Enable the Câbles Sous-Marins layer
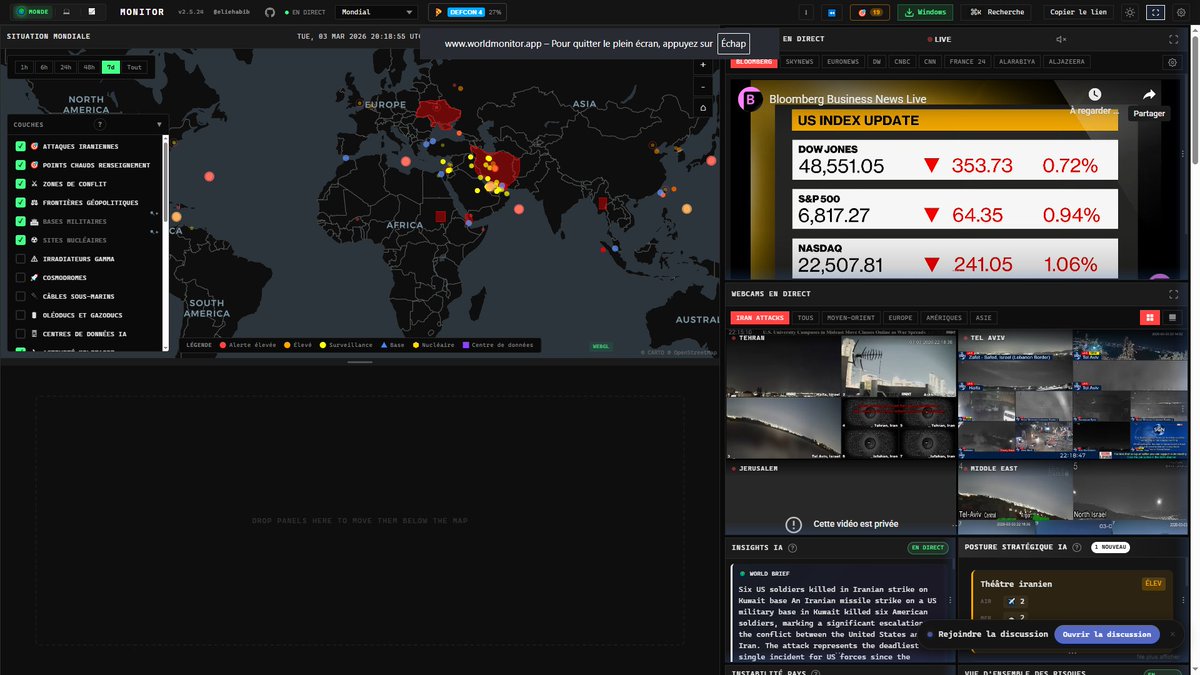This screenshot has width=1200, height=675. [x=20, y=296]
